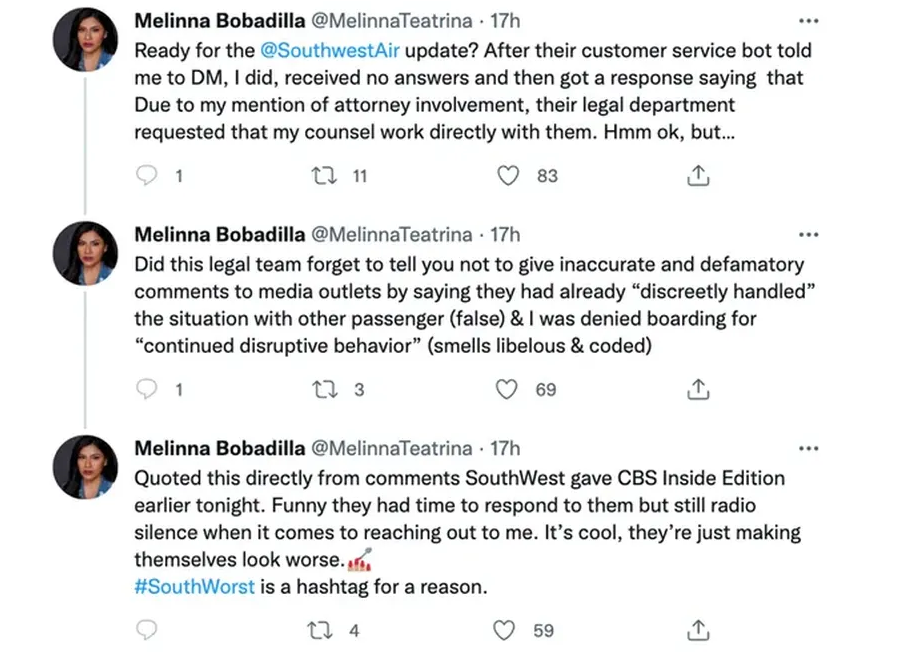
Task: Retweet the first tweet with 11 retweets
Action: click(327, 176)
